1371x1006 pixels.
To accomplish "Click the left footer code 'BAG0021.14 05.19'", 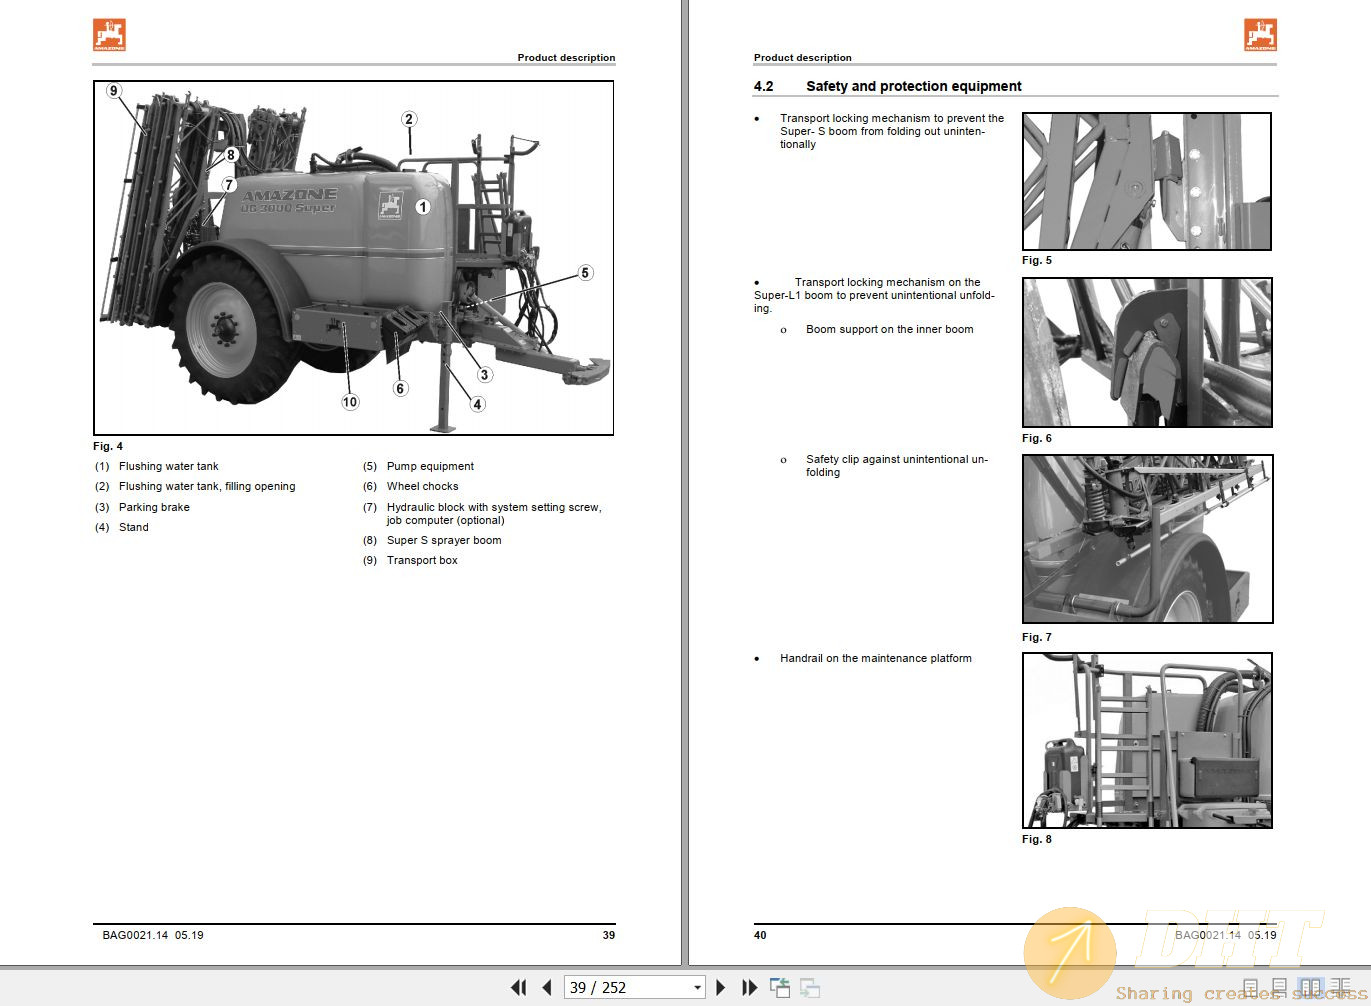I will click(x=153, y=935).
